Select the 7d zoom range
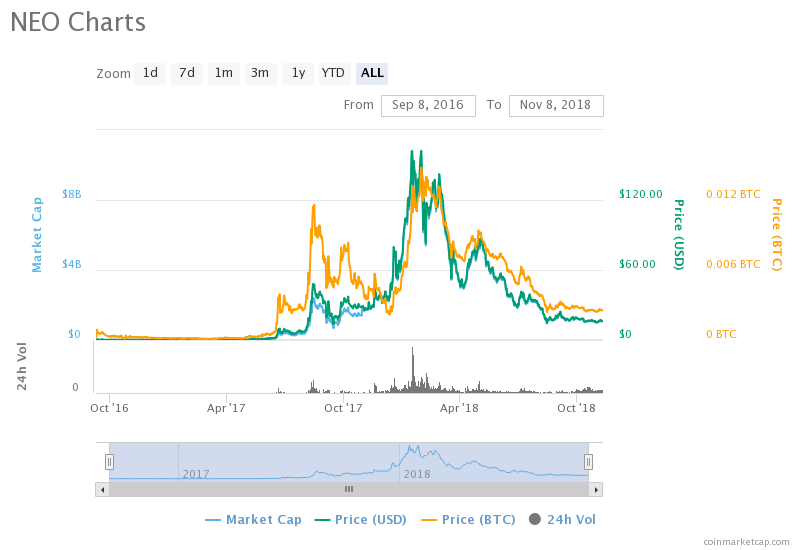Image resolution: width=800 pixels, height=550 pixels. [186, 73]
